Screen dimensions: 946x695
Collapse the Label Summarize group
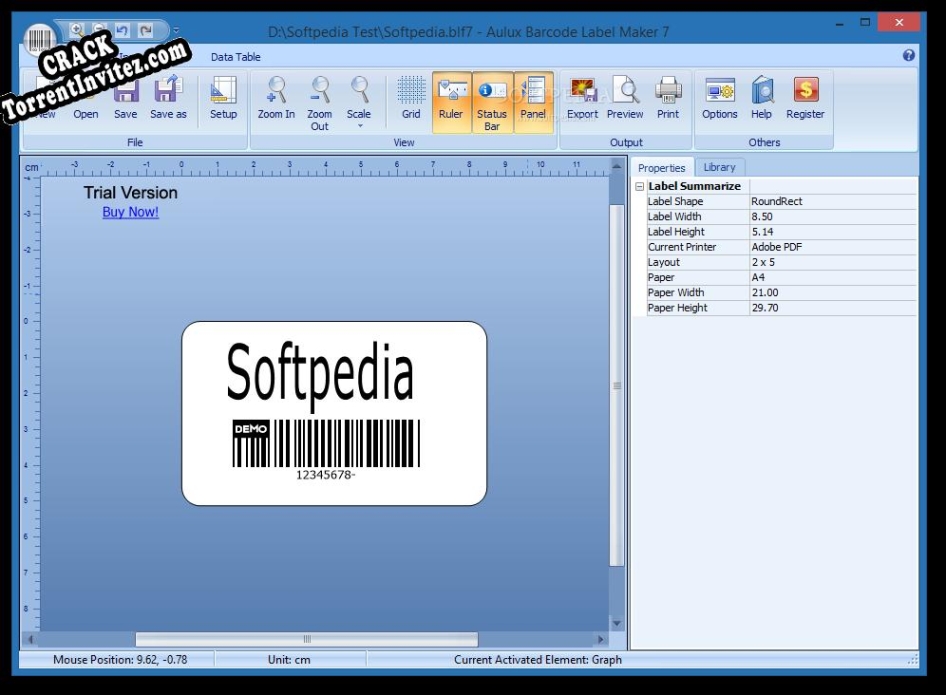click(637, 186)
